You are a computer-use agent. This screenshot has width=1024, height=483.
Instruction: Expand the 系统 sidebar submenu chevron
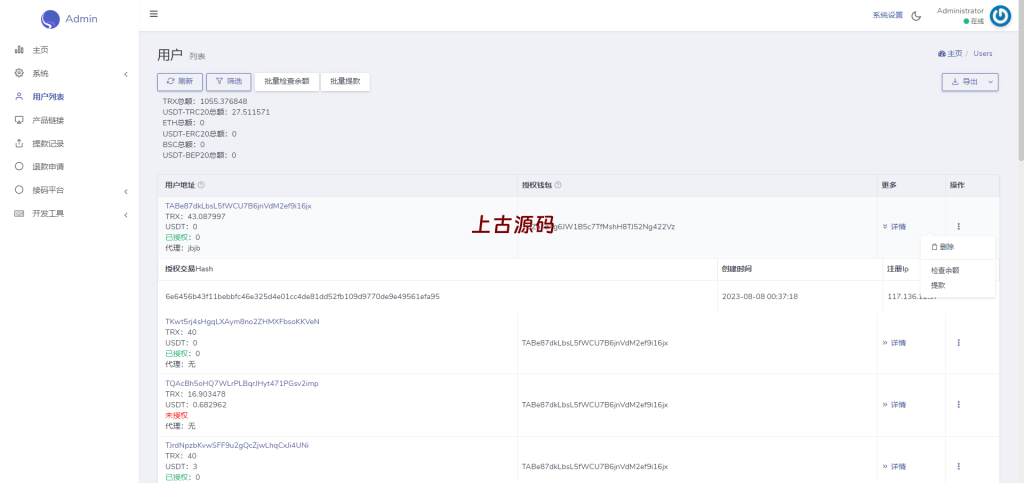[125, 74]
